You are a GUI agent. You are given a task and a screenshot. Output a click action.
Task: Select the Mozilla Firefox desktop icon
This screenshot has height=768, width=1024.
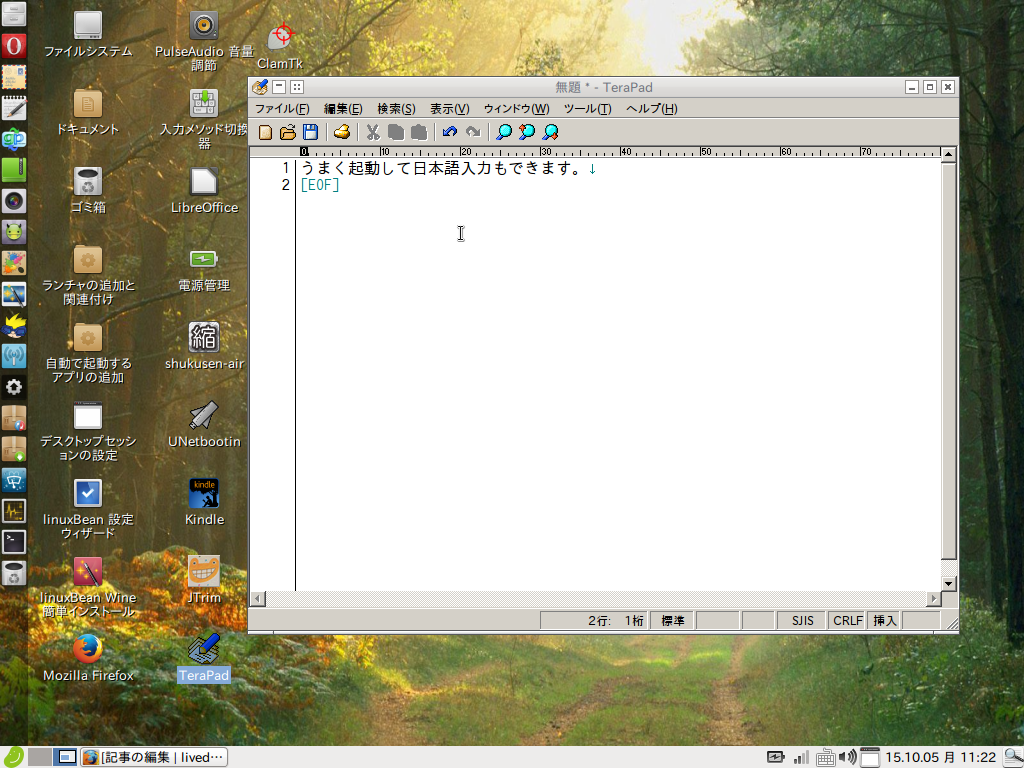[x=88, y=658]
